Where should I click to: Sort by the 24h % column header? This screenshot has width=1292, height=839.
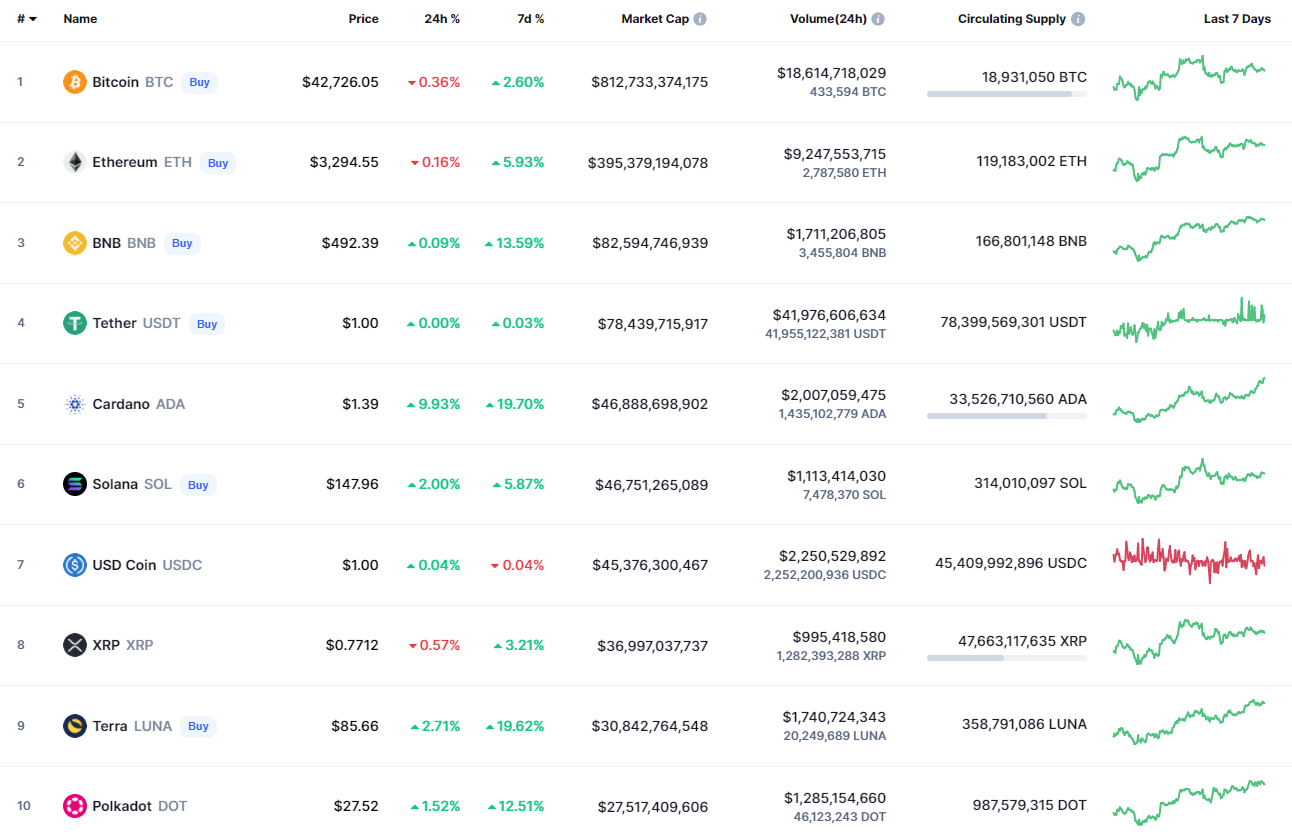(x=441, y=19)
